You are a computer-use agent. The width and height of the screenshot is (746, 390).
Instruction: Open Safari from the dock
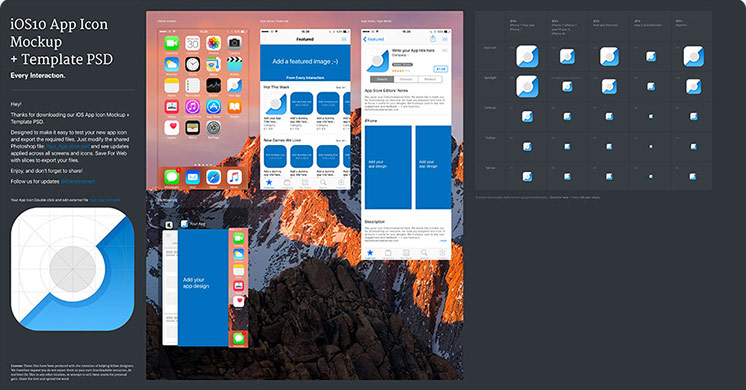click(213, 177)
